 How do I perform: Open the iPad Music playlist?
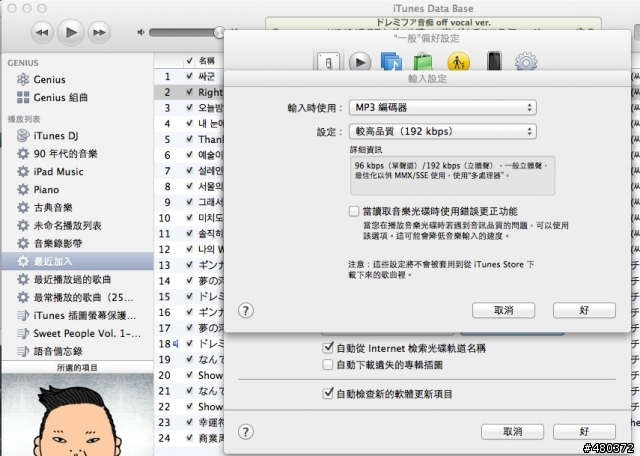click(x=78, y=171)
